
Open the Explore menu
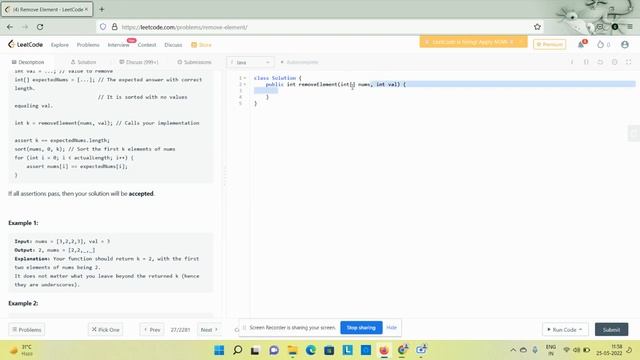60,44
